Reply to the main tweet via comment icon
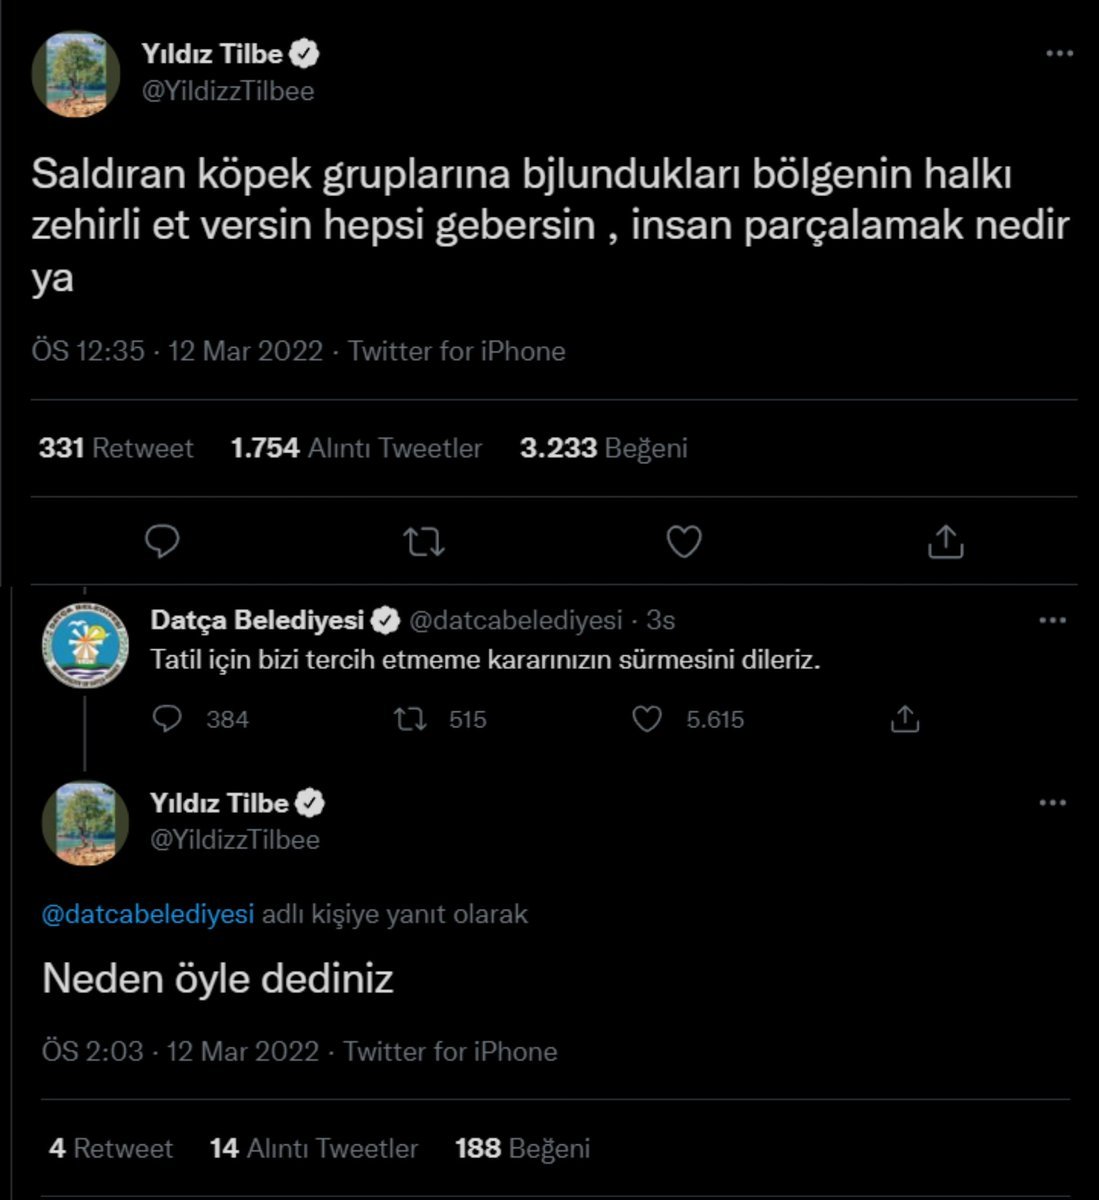 (162, 541)
